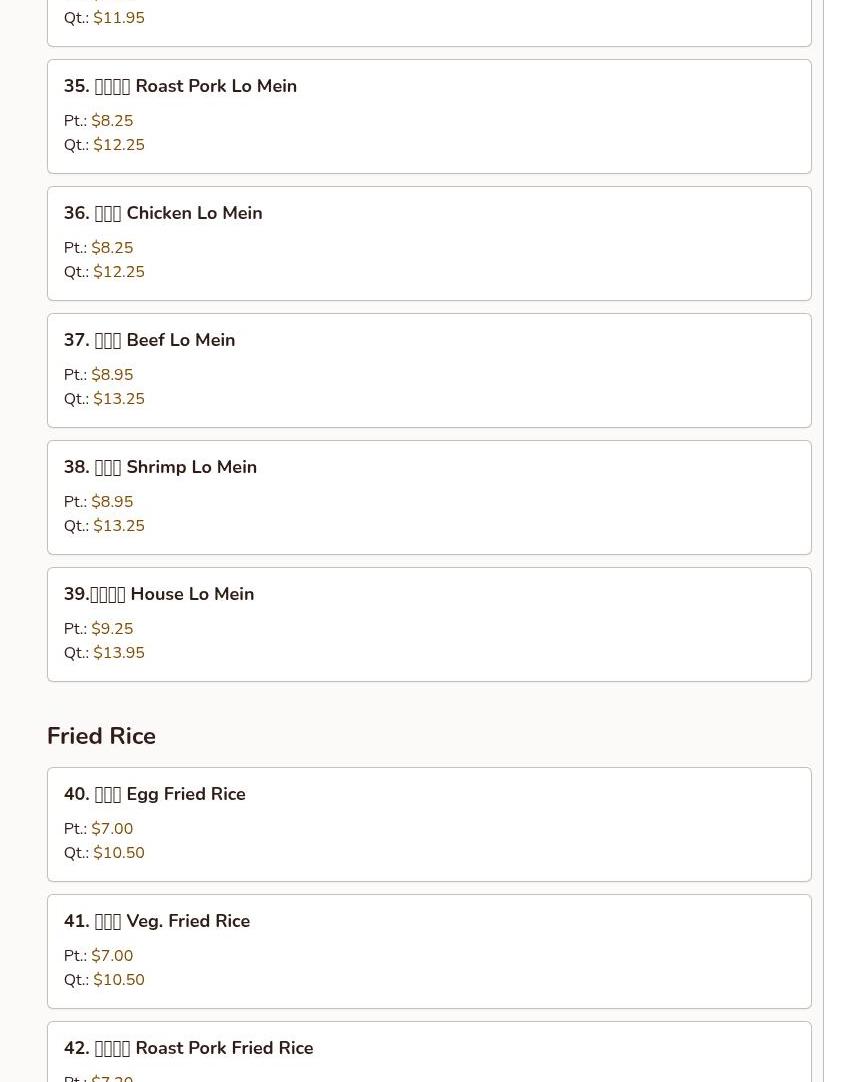Image resolution: width=844 pixels, height=1082 pixels.
Task: Select the Roast Pork Lo Mein item
Action: 429,117
